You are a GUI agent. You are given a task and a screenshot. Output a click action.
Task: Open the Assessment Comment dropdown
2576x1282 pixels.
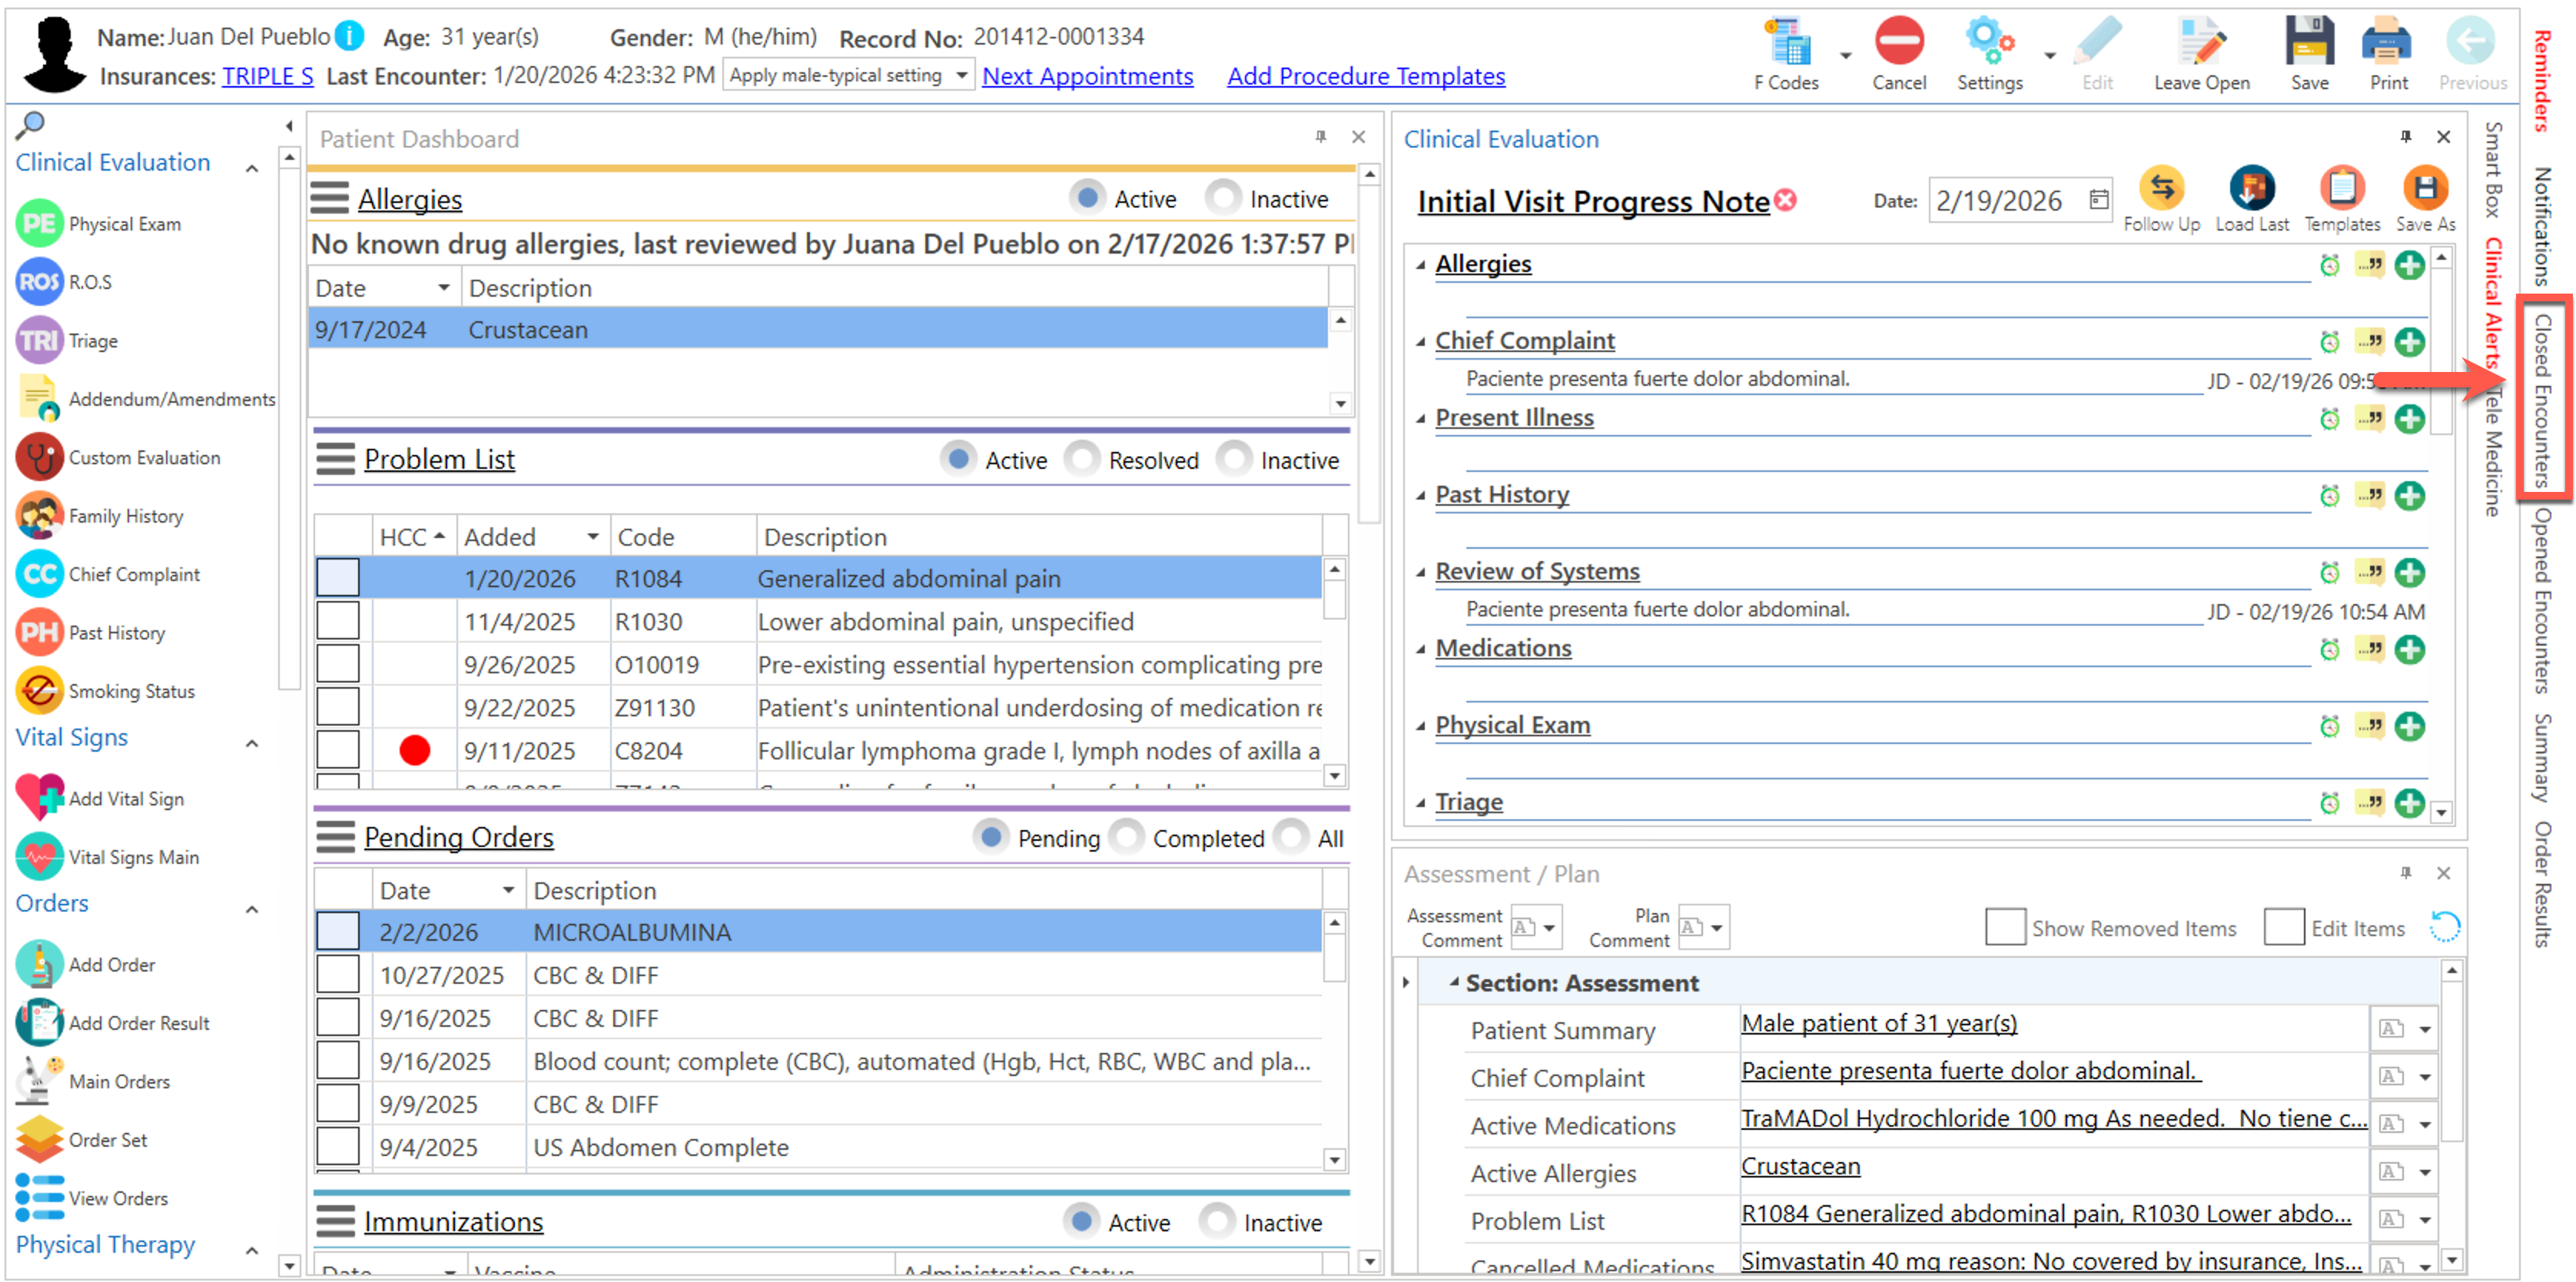click(x=1549, y=927)
